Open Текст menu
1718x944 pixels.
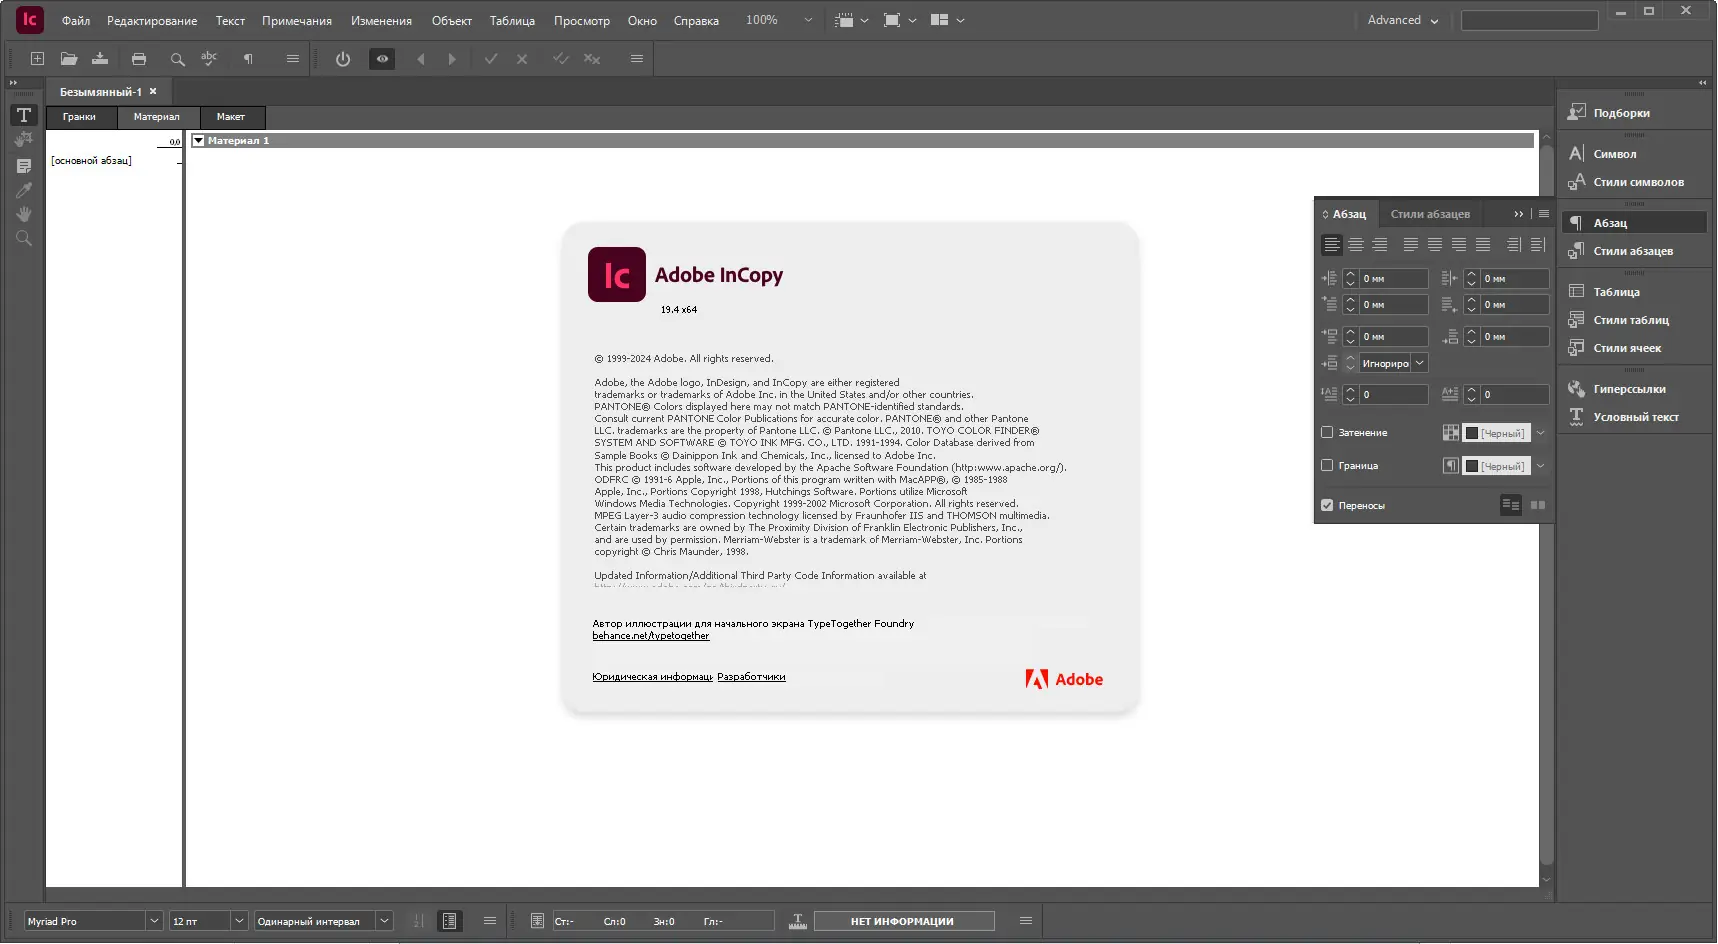[230, 21]
